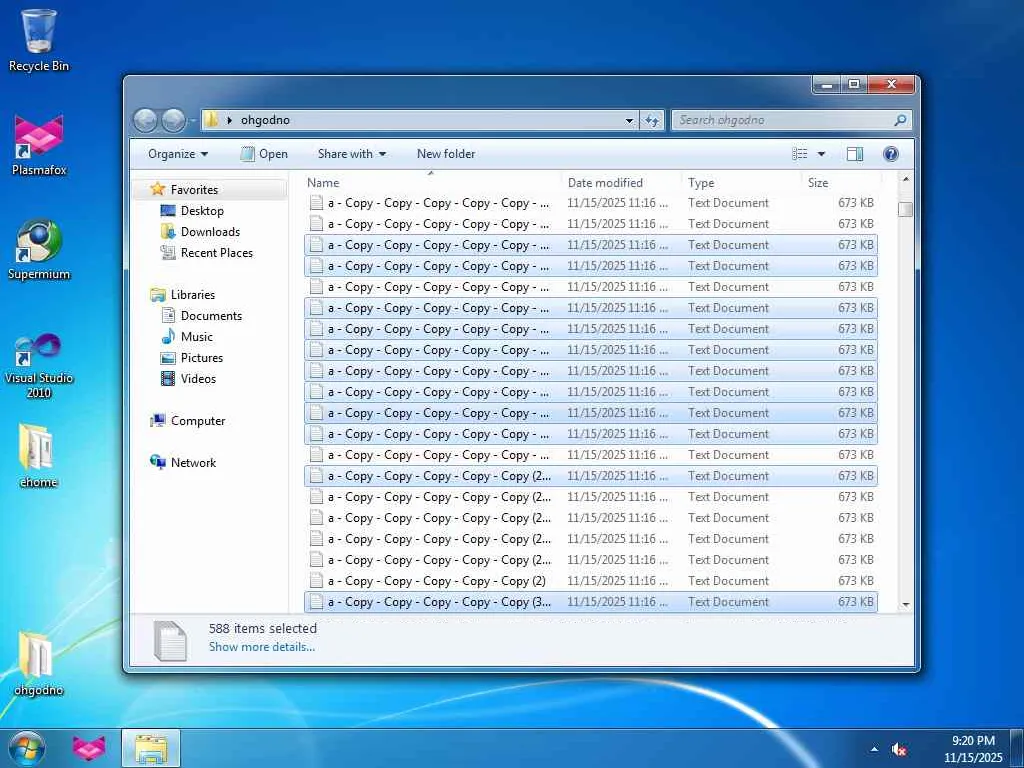Expand the change view options arrow
This screenshot has height=768, width=1024.
821,154
